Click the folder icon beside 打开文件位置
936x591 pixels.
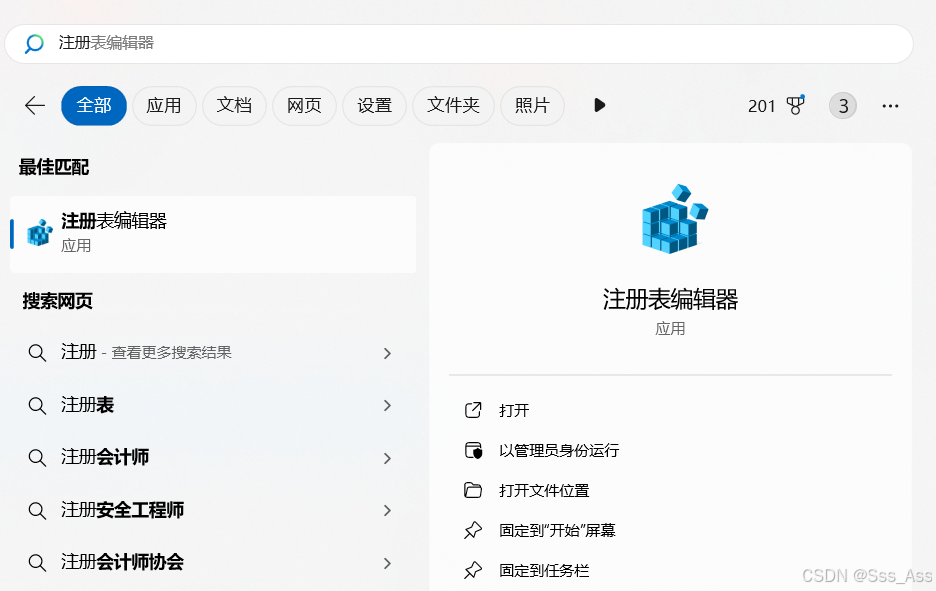tap(473, 490)
